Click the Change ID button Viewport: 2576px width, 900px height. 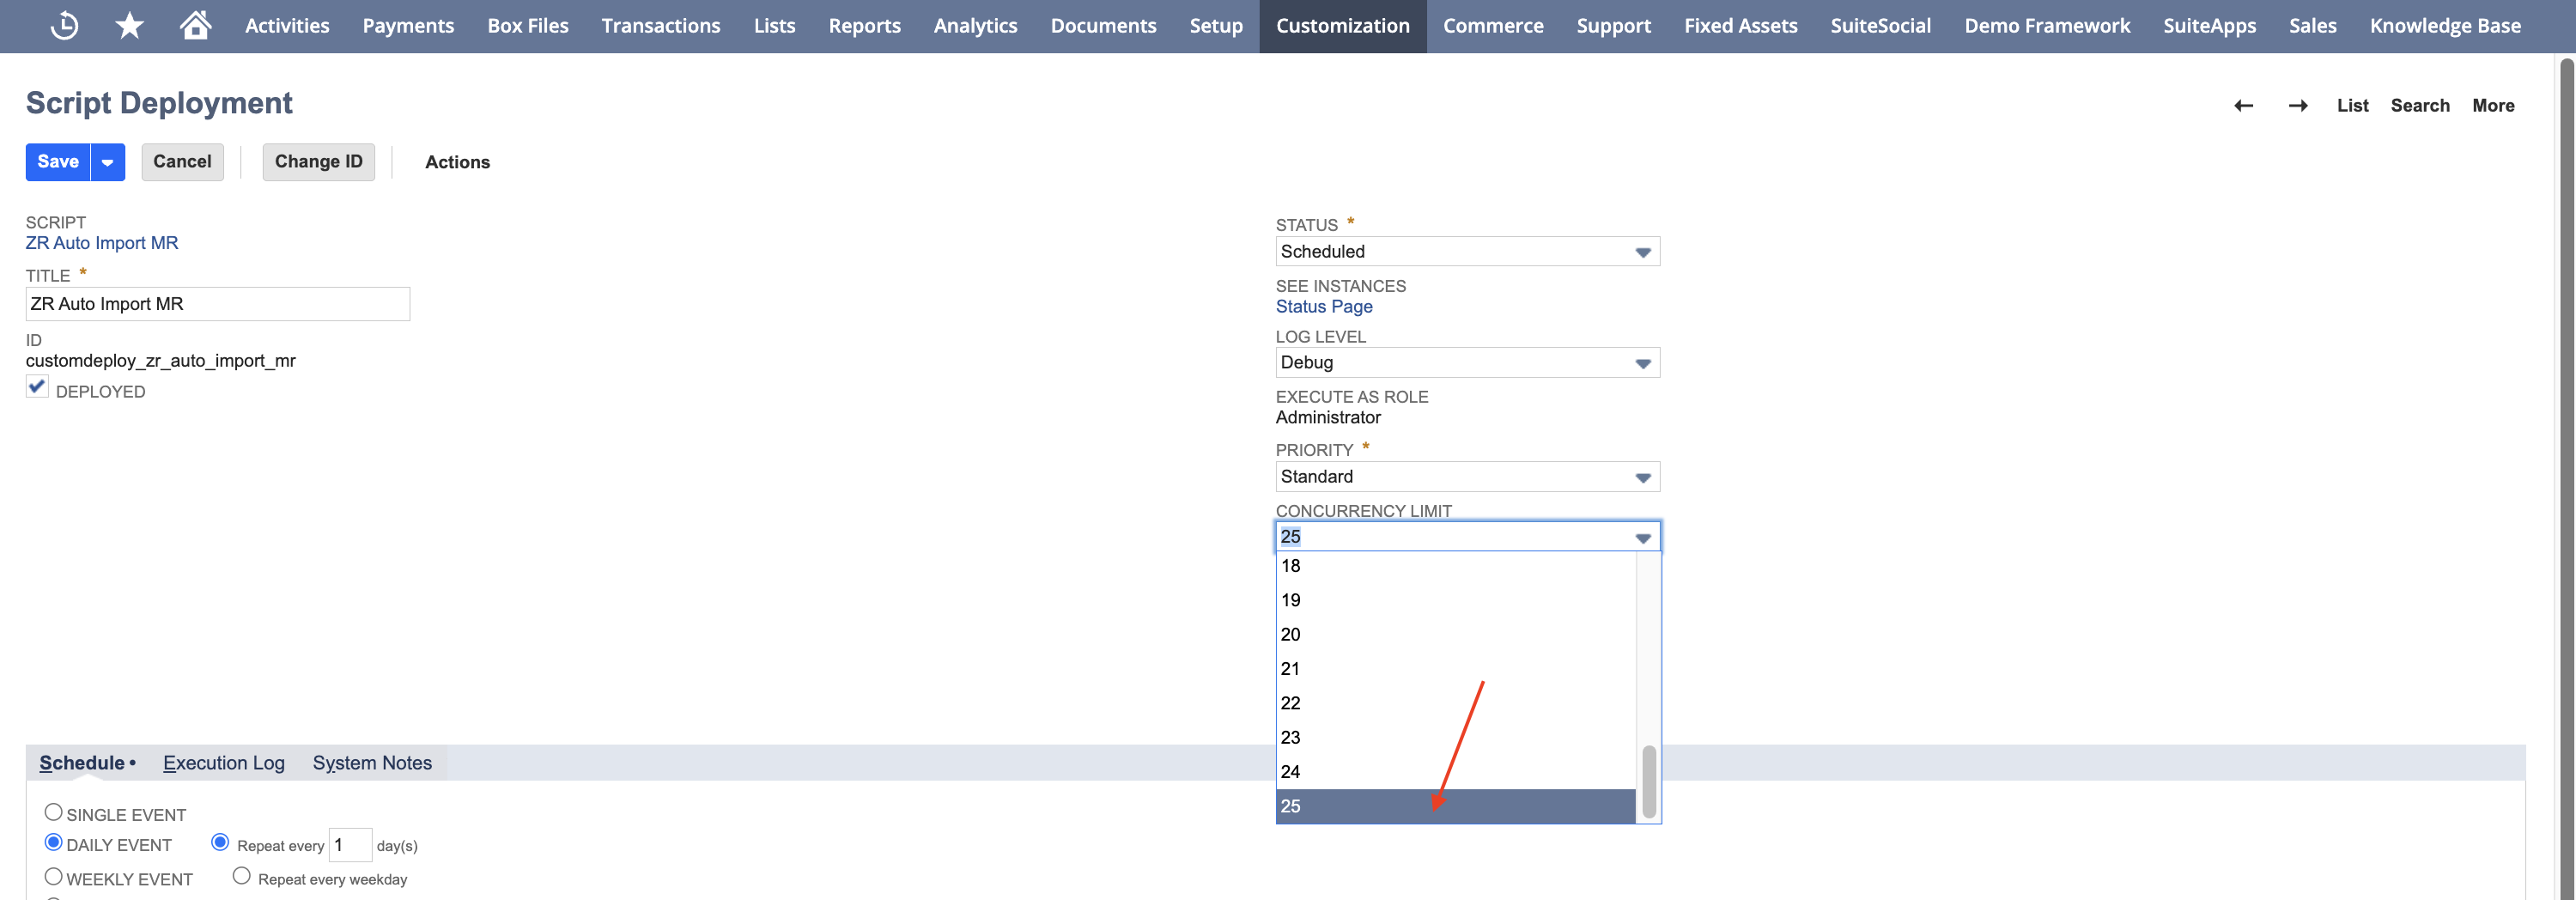(319, 162)
